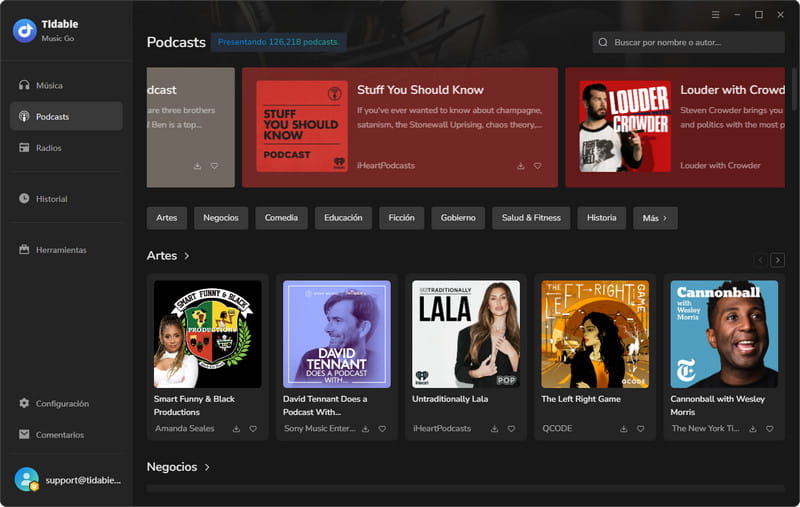This screenshot has height=507, width=800.
Task: Filter by the Negocios category
Action: (x=221, y=218)
